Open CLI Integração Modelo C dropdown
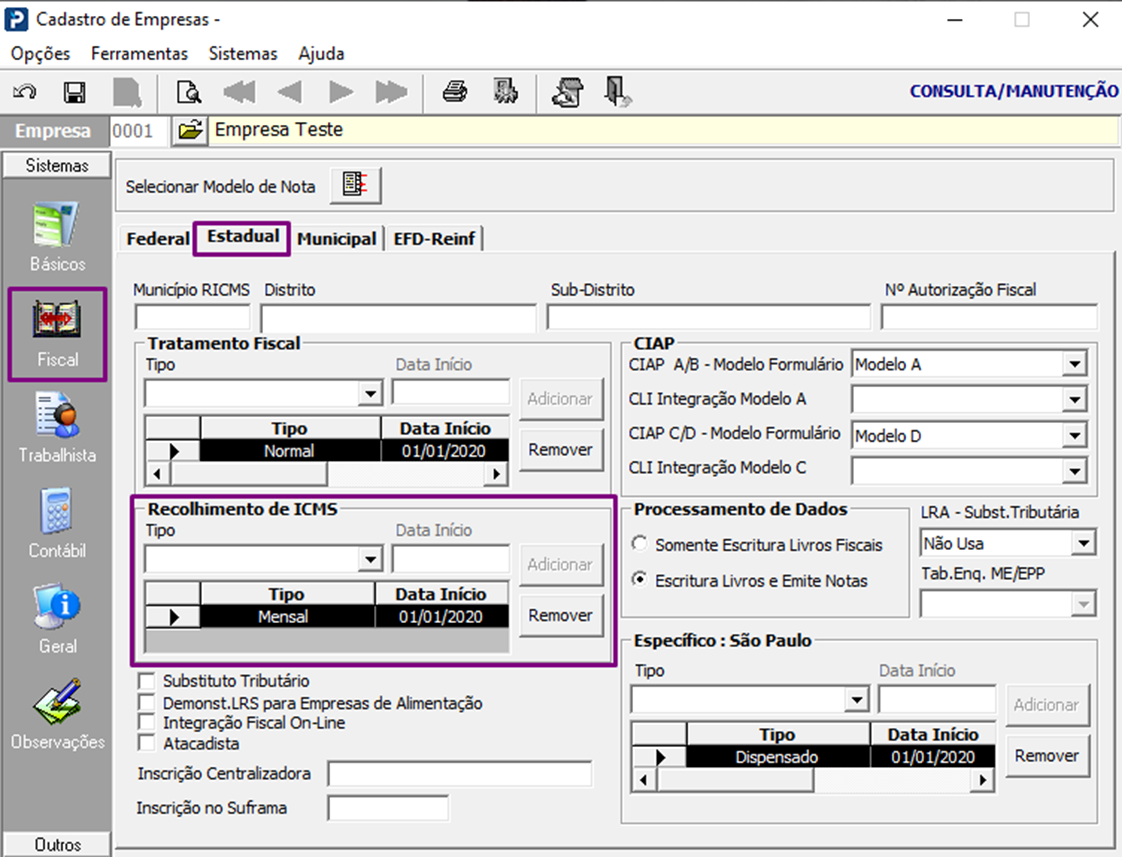This screenshot has height=857, width=1122. point(1074,471)
